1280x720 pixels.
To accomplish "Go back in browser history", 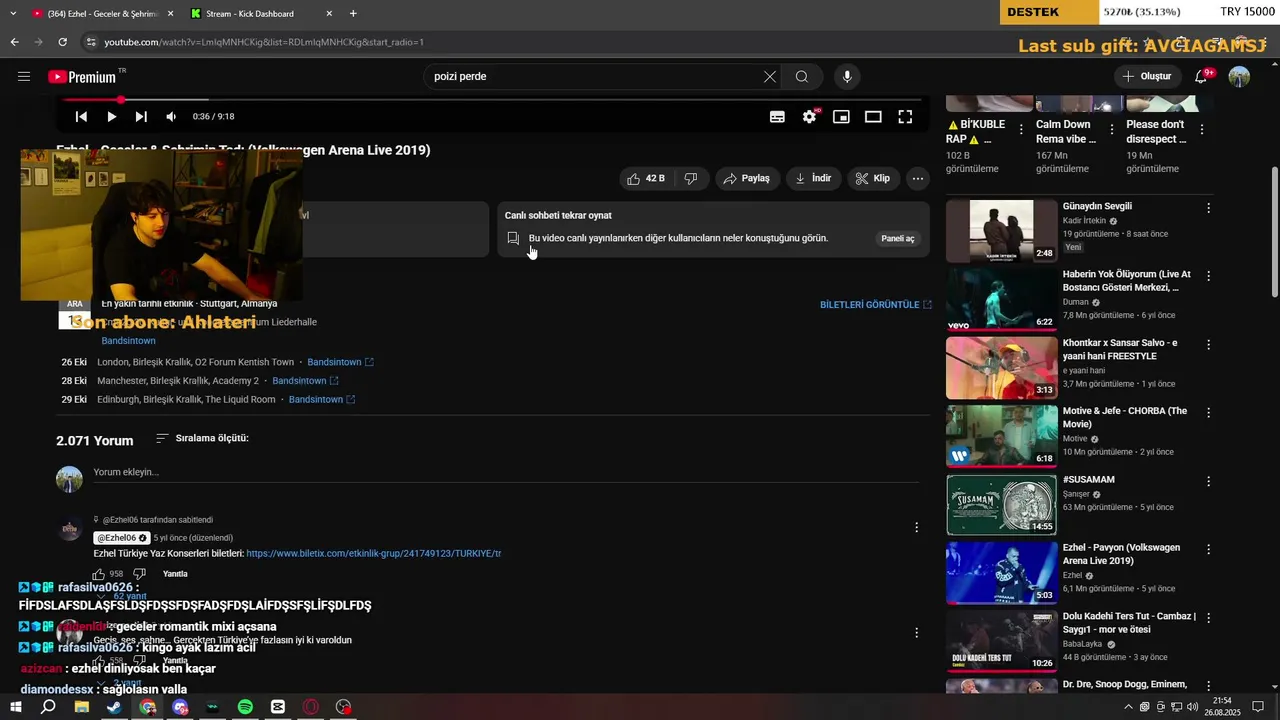I will point(14,42).
